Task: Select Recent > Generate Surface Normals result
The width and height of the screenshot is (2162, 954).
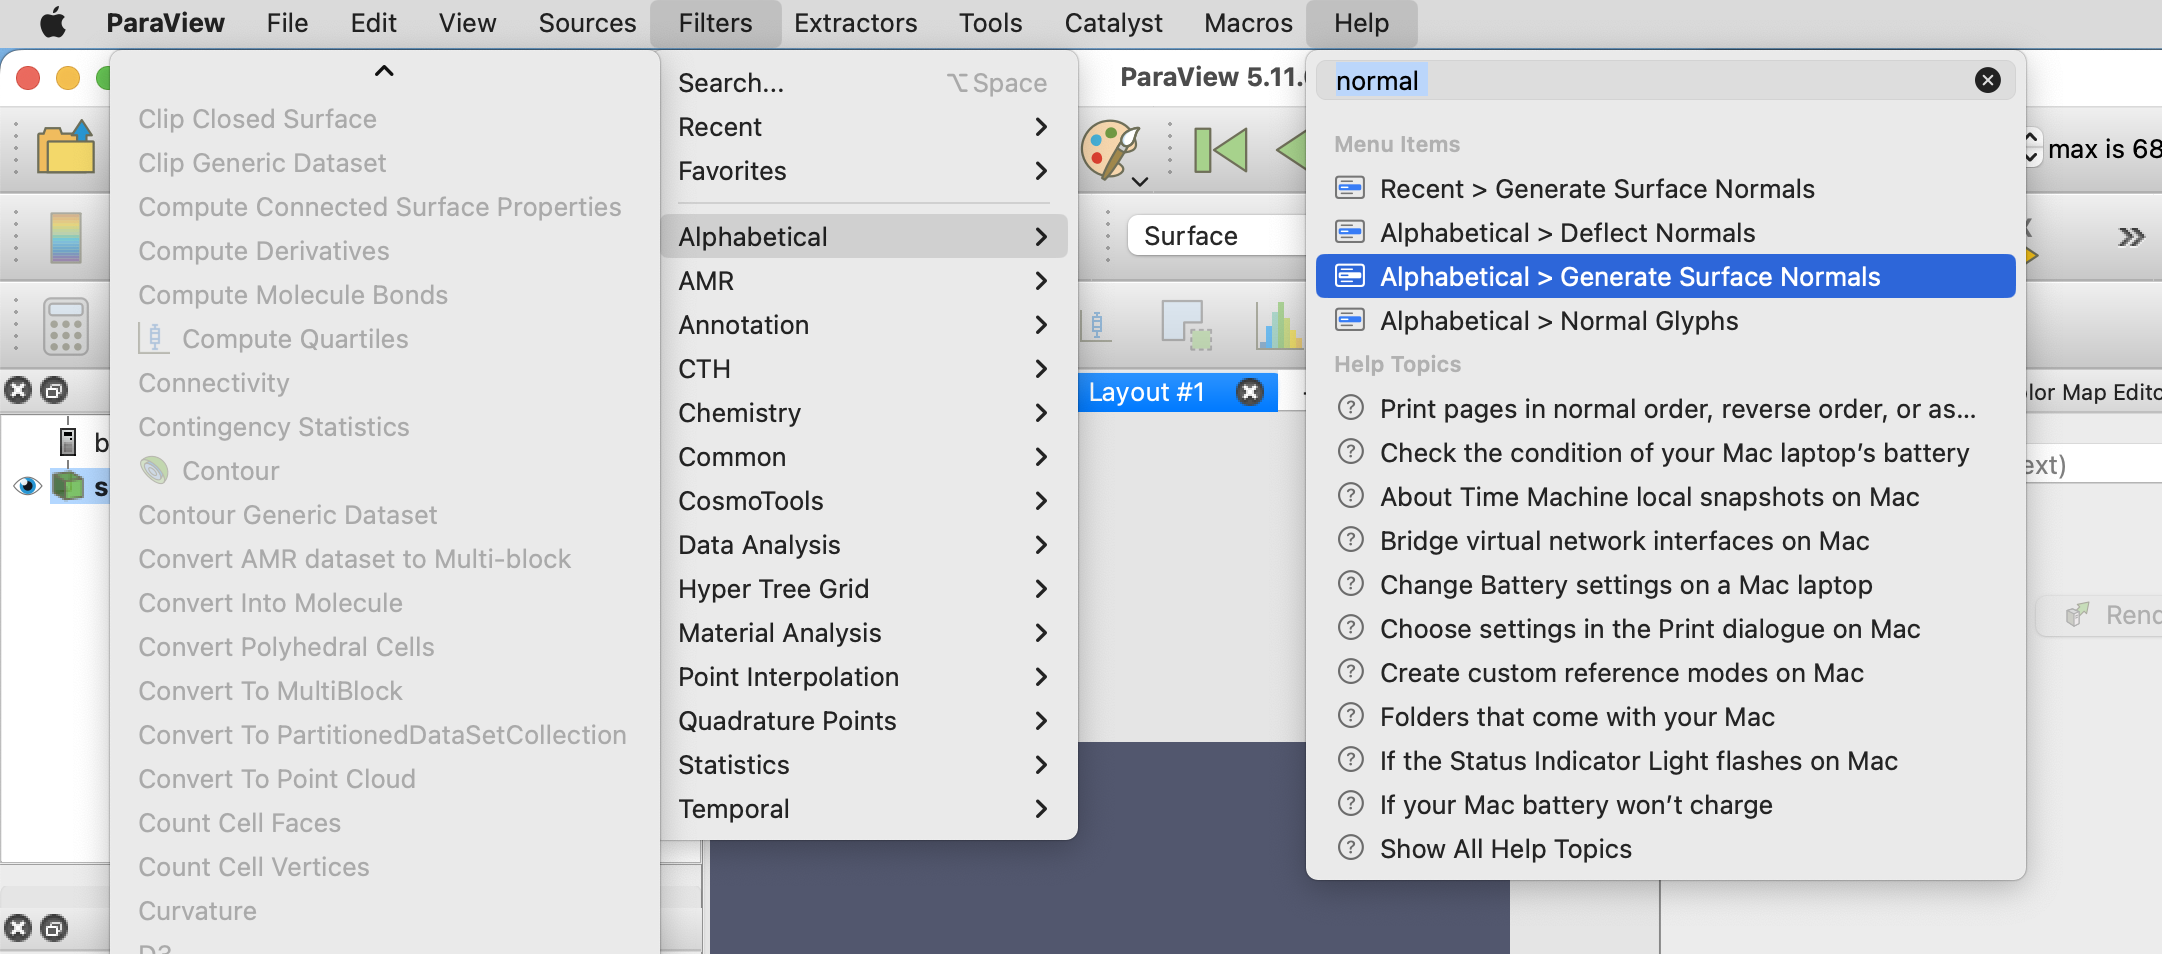Action: (x=1665, y=189)
